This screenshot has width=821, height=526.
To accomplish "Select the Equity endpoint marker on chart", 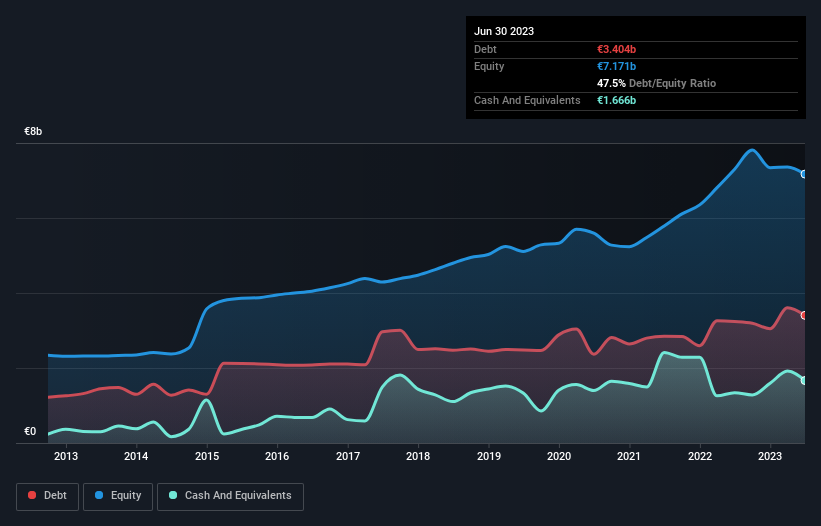I will [804, 174].
